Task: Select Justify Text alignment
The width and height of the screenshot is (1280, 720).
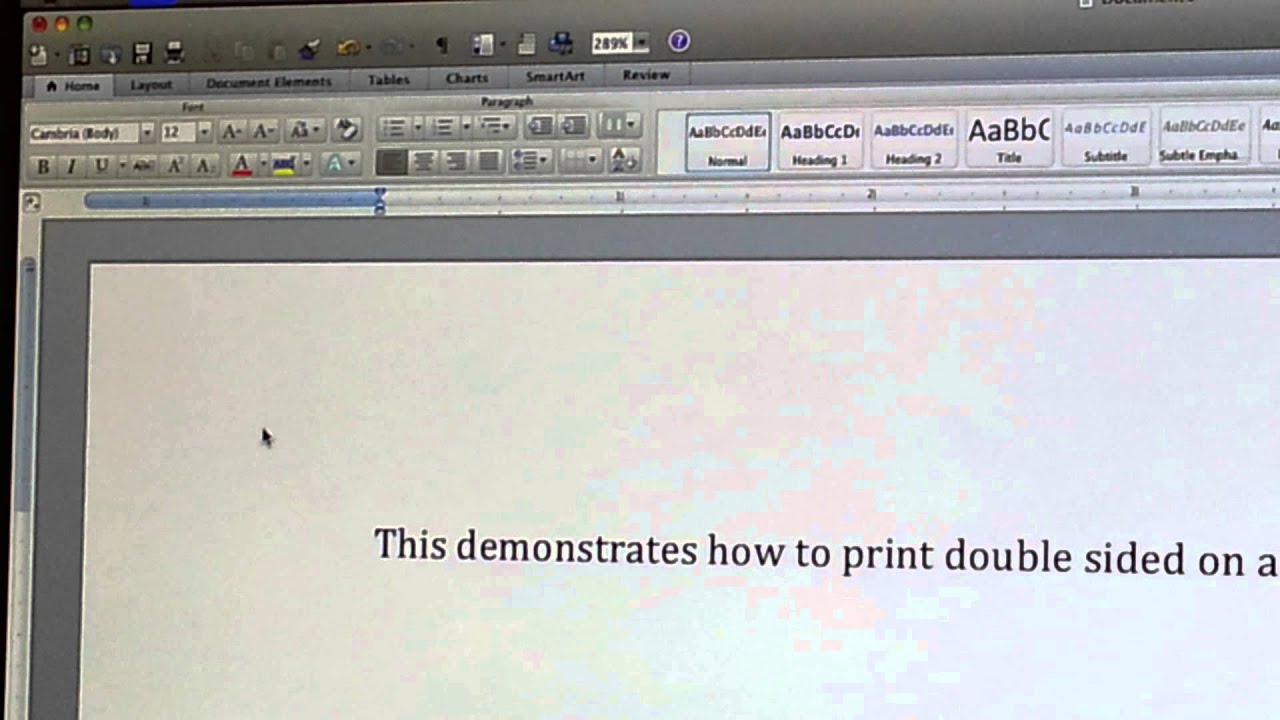Action: pyautogui.click(x=488, y=159)
